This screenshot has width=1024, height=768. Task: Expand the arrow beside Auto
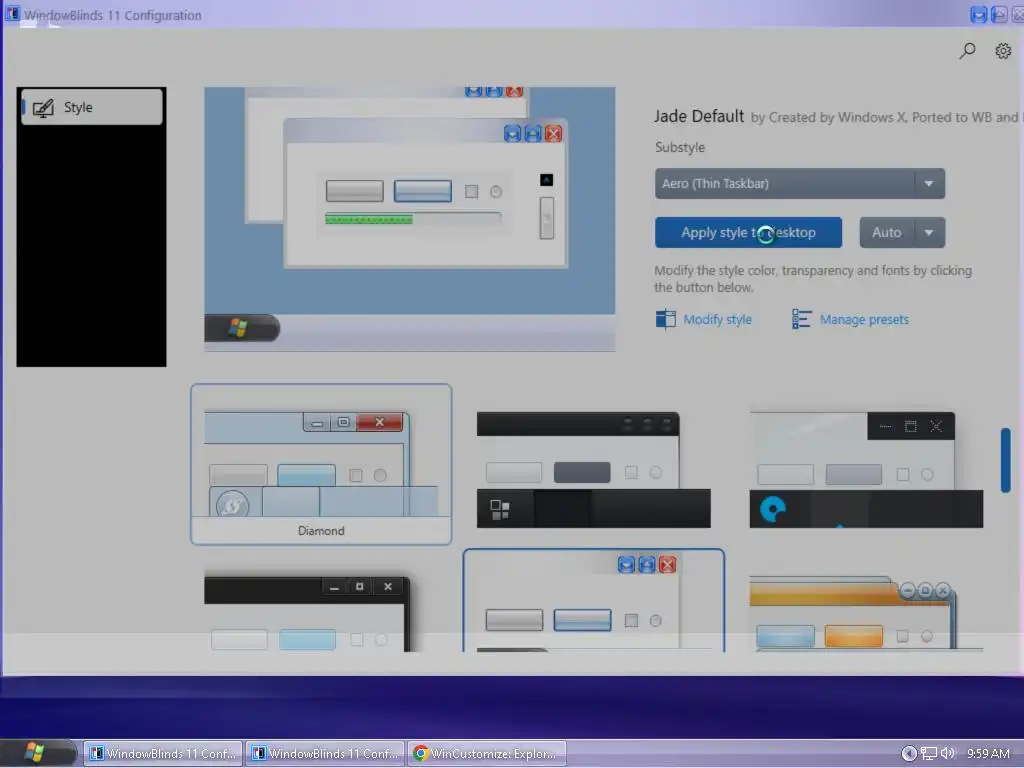click(929, 232)
